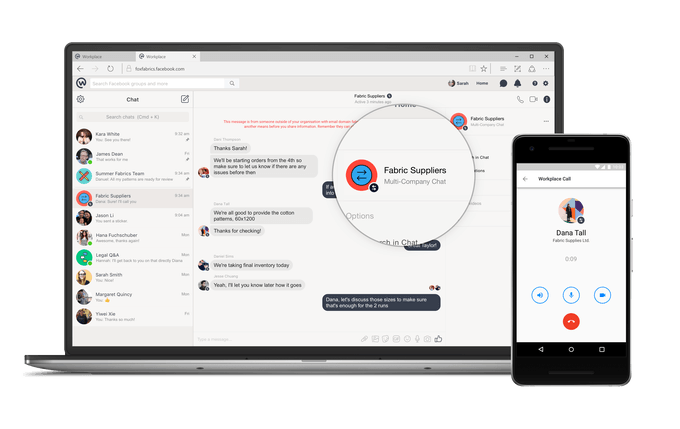Click the Workplace logo in top bar
Viewport: 680px width, 429px height.
81,83
